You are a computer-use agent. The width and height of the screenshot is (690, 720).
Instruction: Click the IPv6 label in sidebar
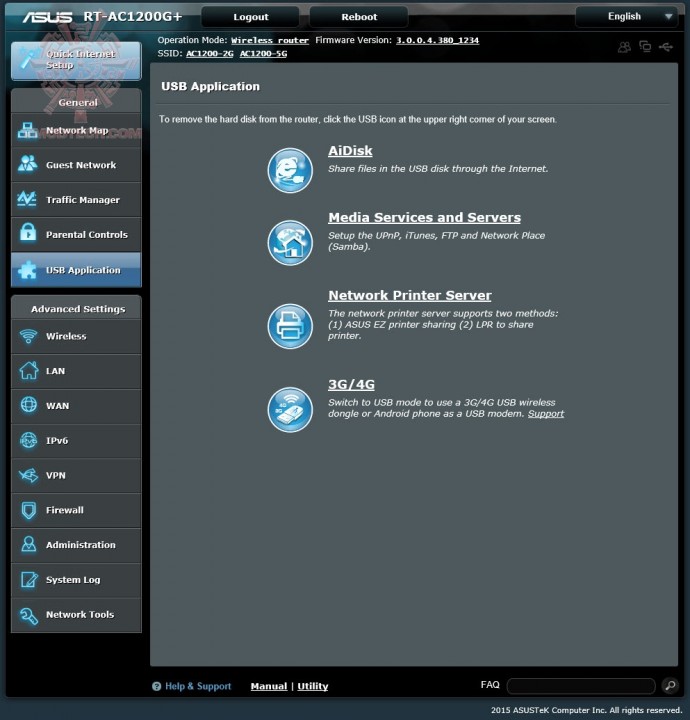pyautogui.click(x=57, y=441)
